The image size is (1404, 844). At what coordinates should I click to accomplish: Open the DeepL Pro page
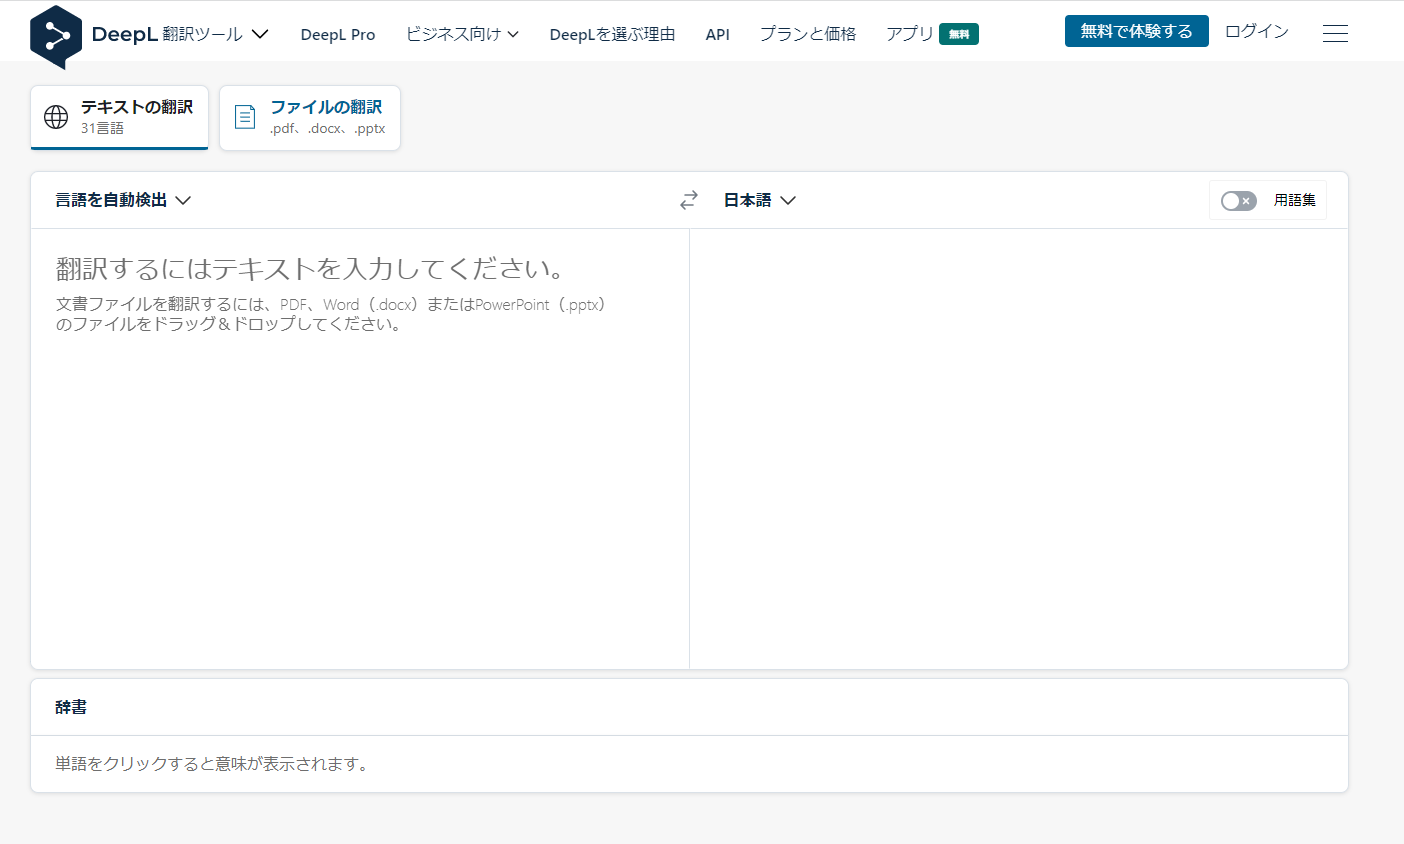337,33
